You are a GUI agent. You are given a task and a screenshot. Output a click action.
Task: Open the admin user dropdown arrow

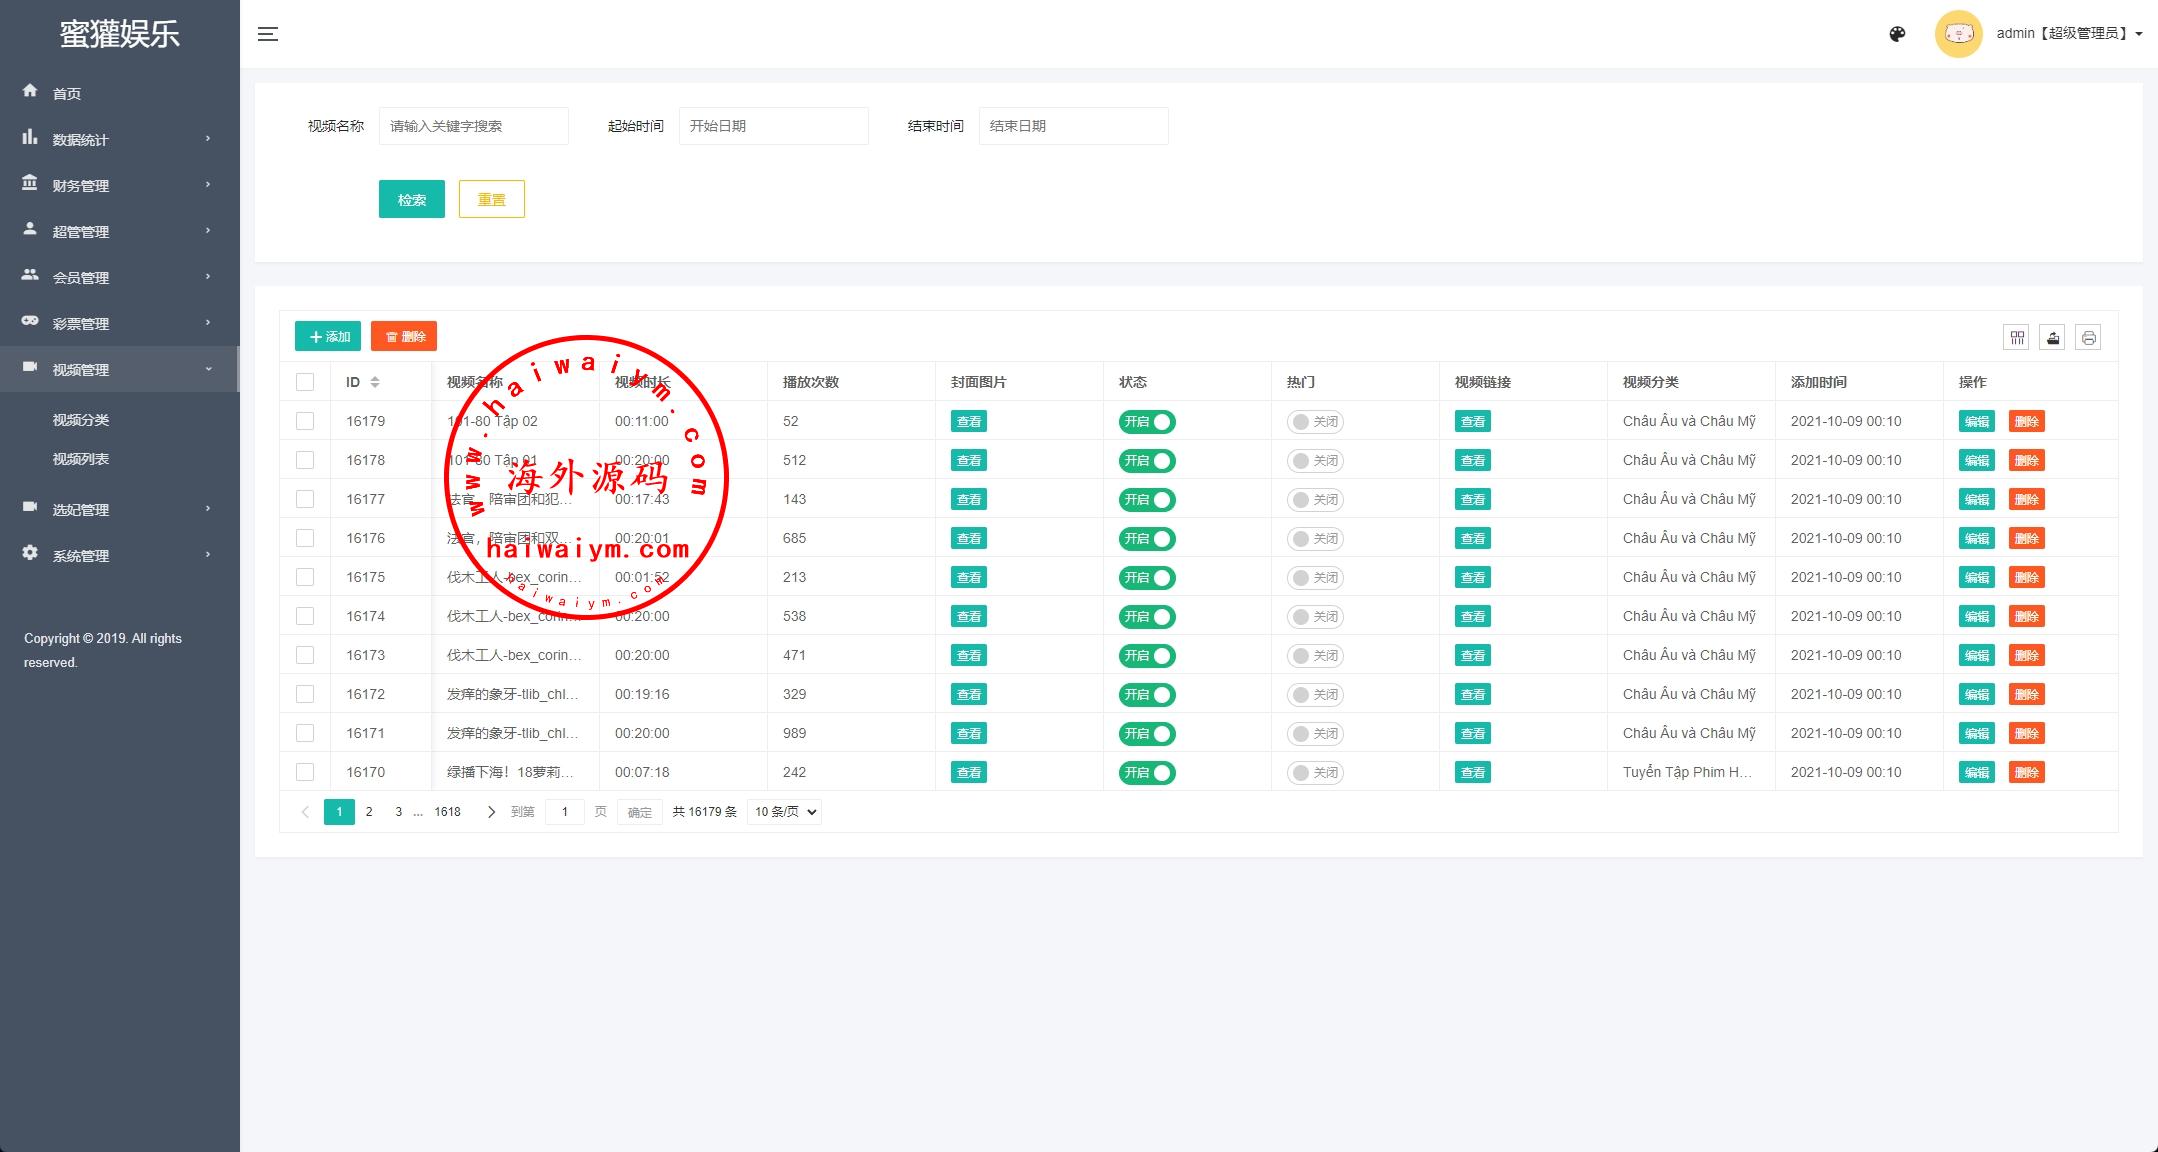[x=2139, y=34]
